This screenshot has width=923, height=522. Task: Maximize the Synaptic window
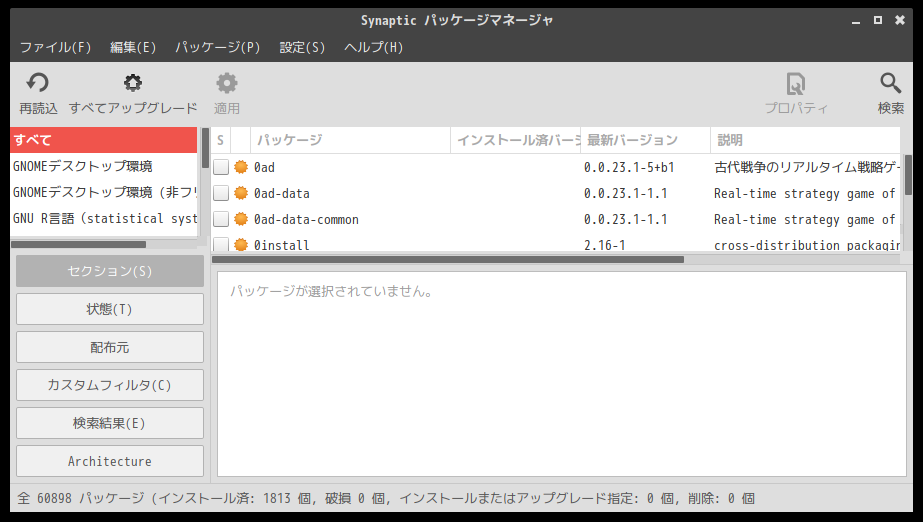(878, 20)
